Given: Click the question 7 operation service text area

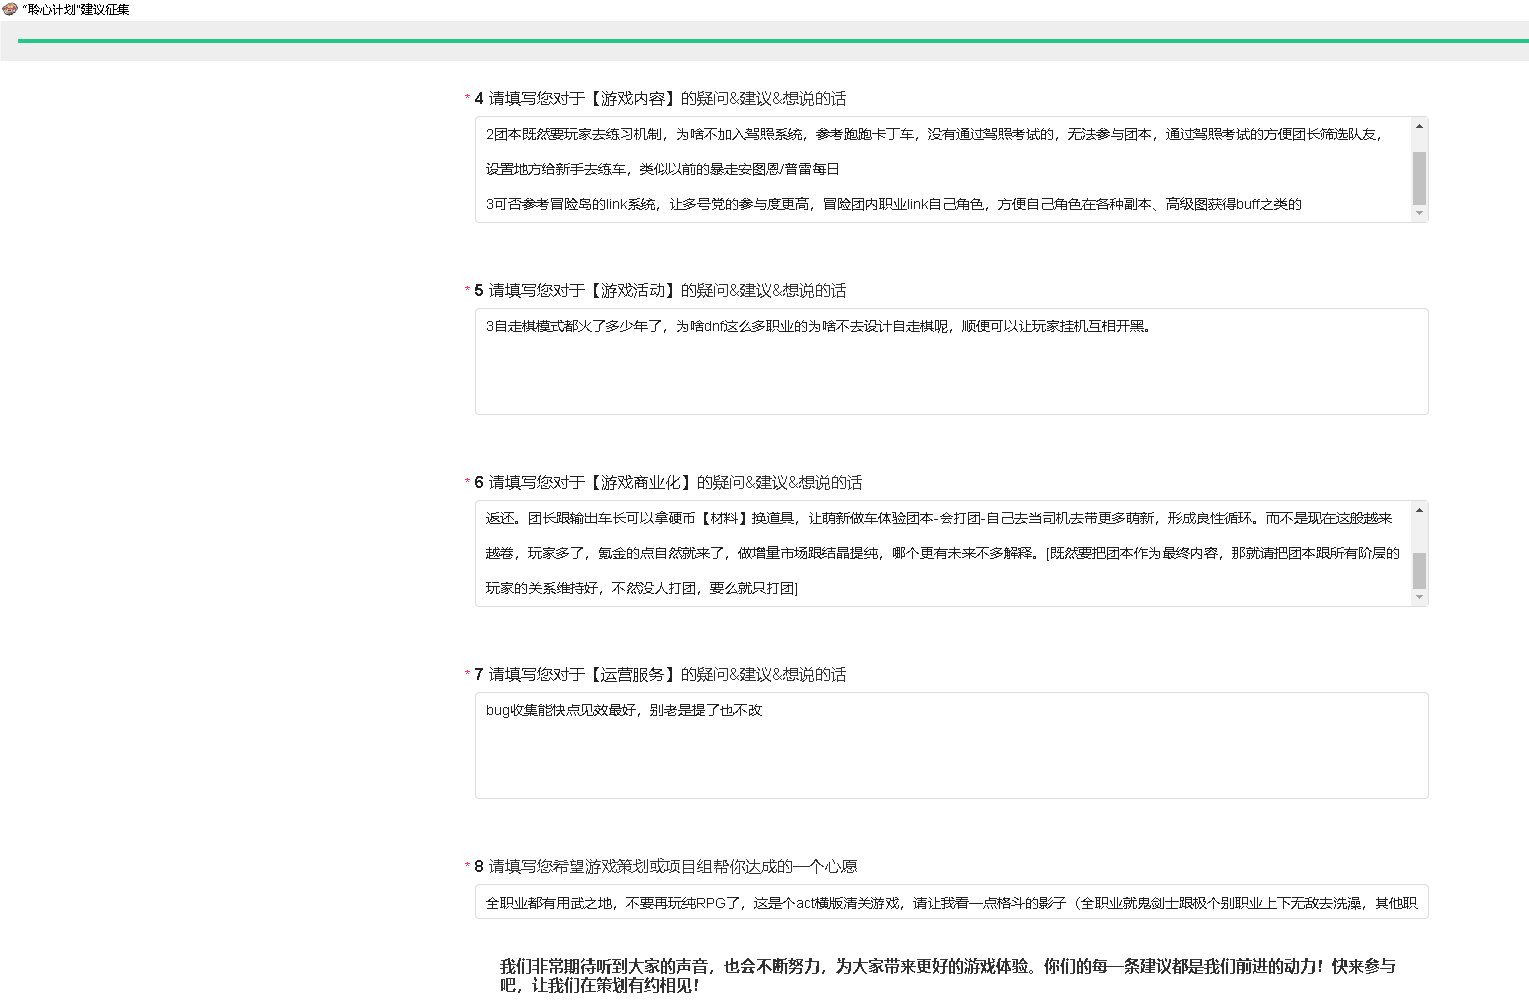Looking at the screenshot, I should click(951, 745).
